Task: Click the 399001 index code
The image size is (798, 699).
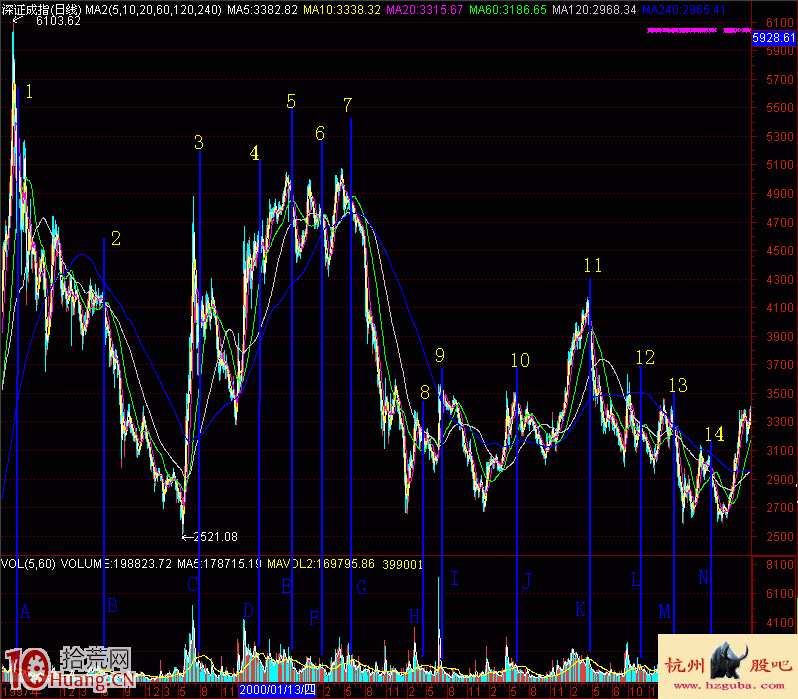Action: [x=403, y=564]
